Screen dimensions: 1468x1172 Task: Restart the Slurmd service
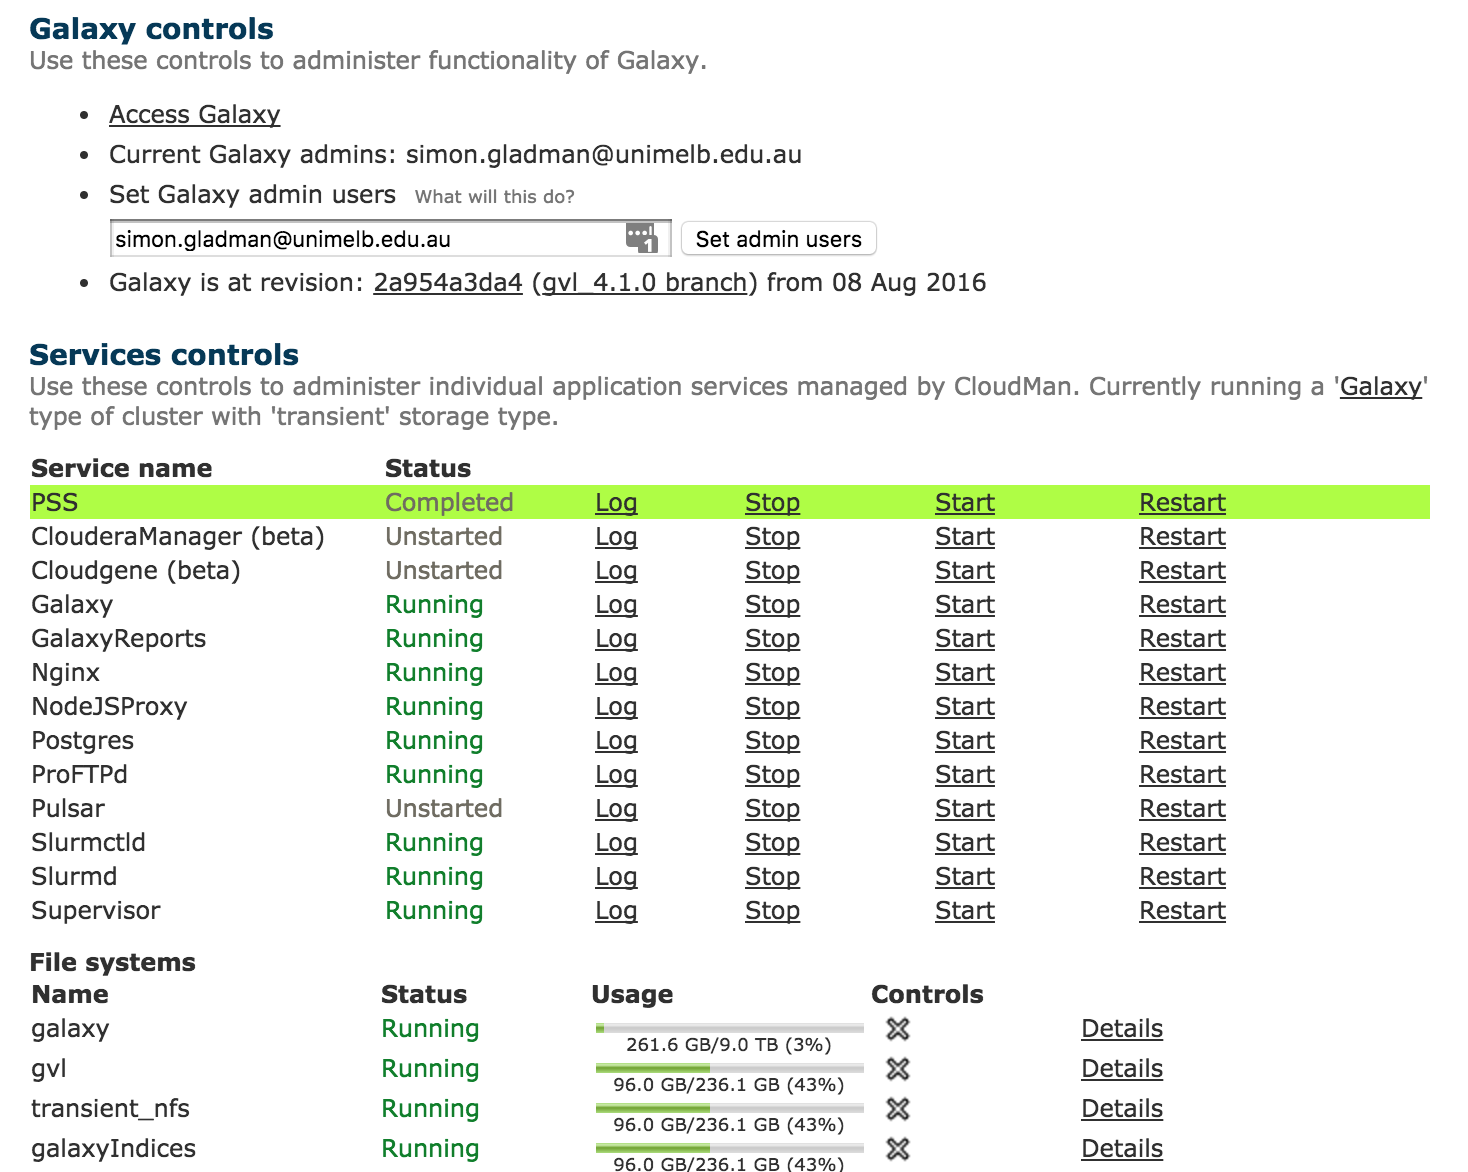1183,877
